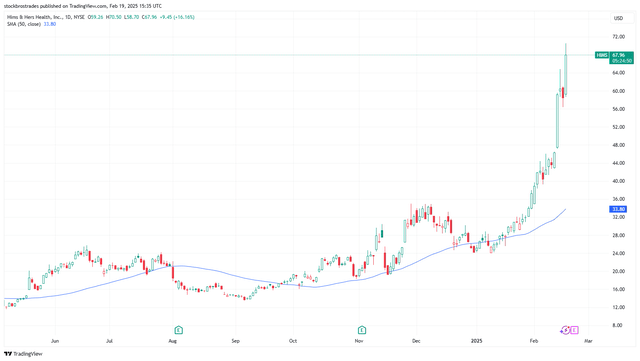This screenshot has width=640, height=361.
Task: Click the Feb label on time axis
Action: pos(533,341)
